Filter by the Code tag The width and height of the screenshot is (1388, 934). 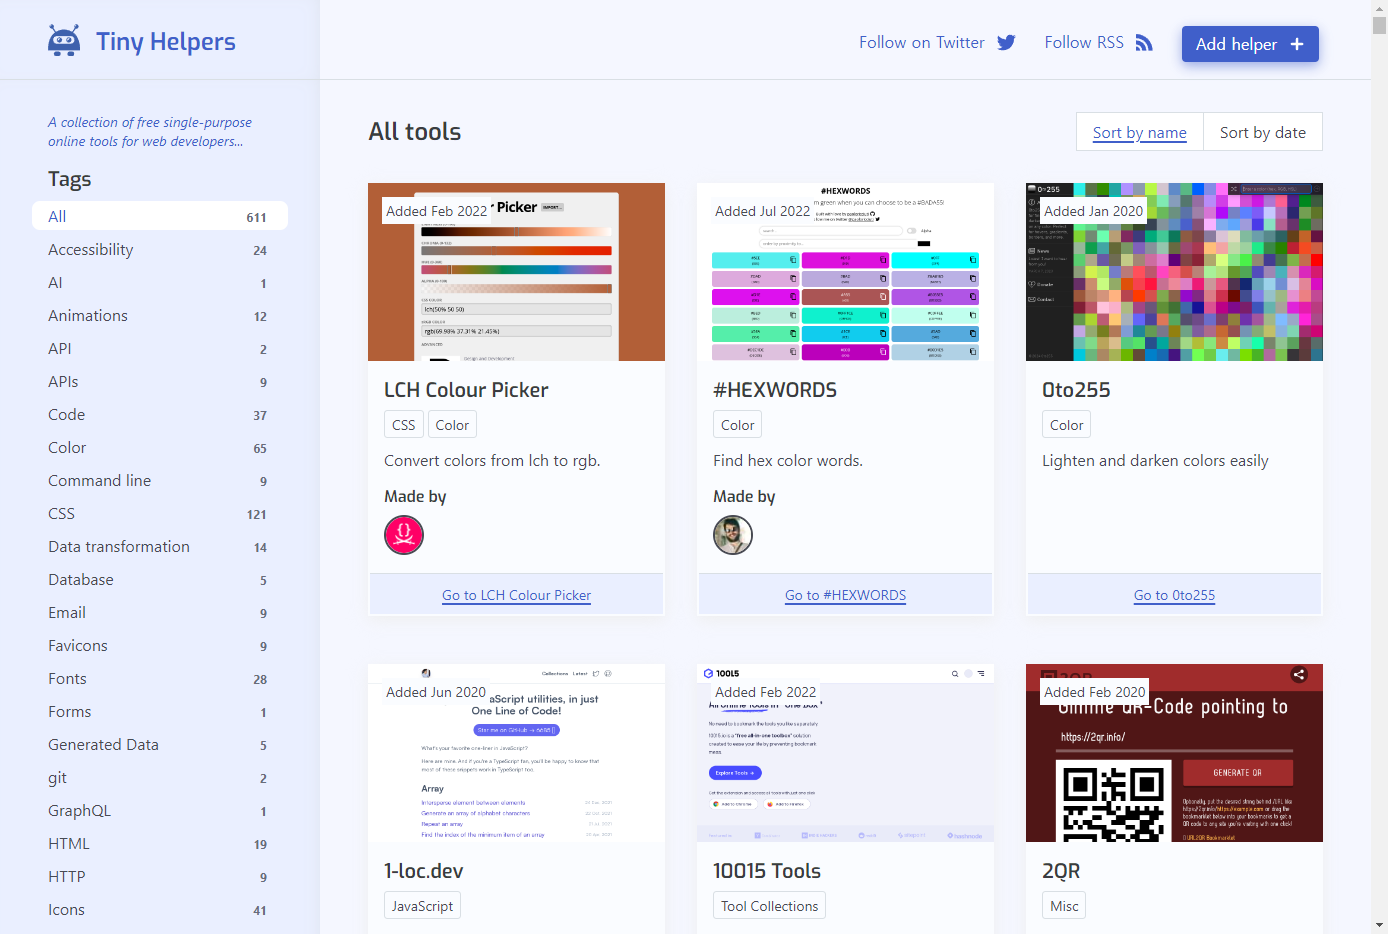pyautogui.click(x=160, y=414)
